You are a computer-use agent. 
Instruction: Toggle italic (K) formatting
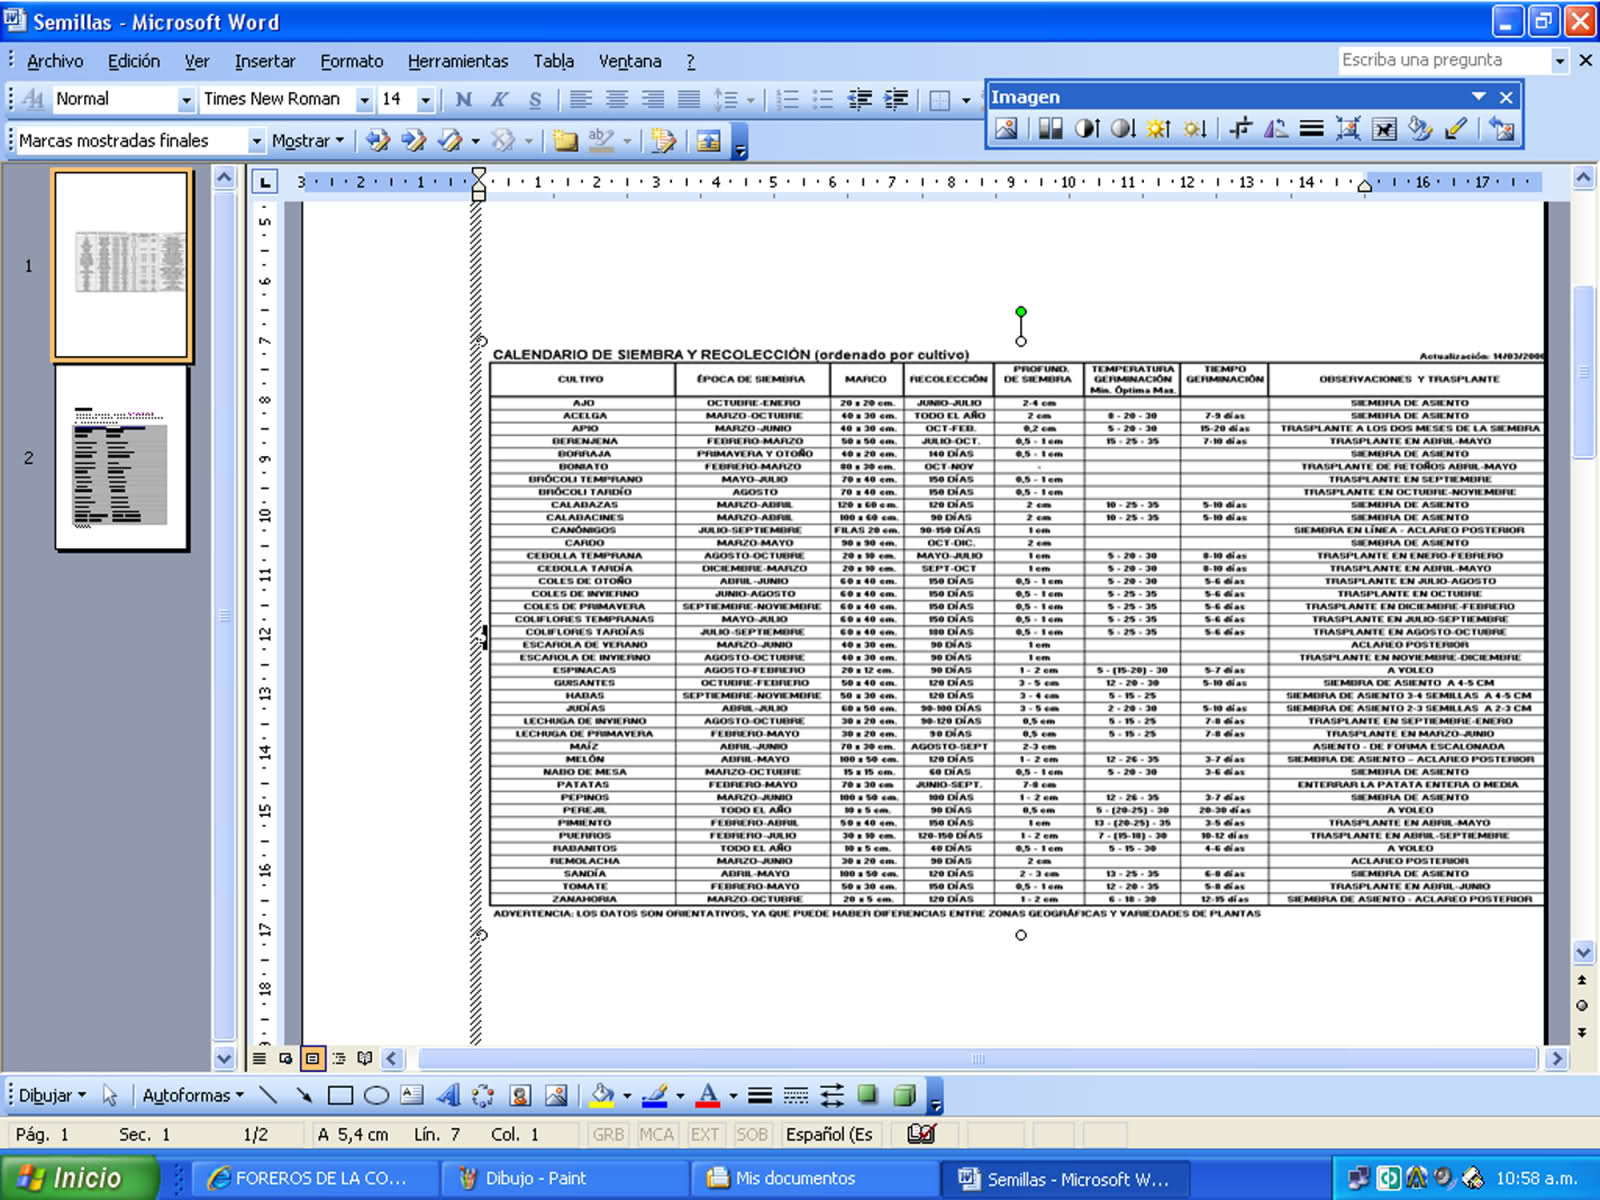tap(499, 99)
